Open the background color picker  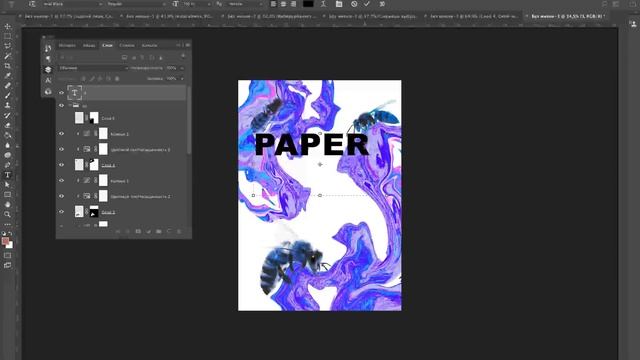click(x=10, y=245)
